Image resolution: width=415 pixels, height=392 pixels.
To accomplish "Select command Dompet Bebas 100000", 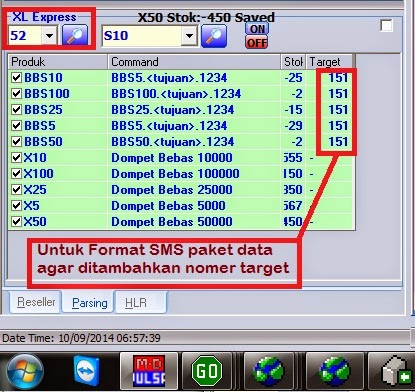I will [x=175, y=173].
